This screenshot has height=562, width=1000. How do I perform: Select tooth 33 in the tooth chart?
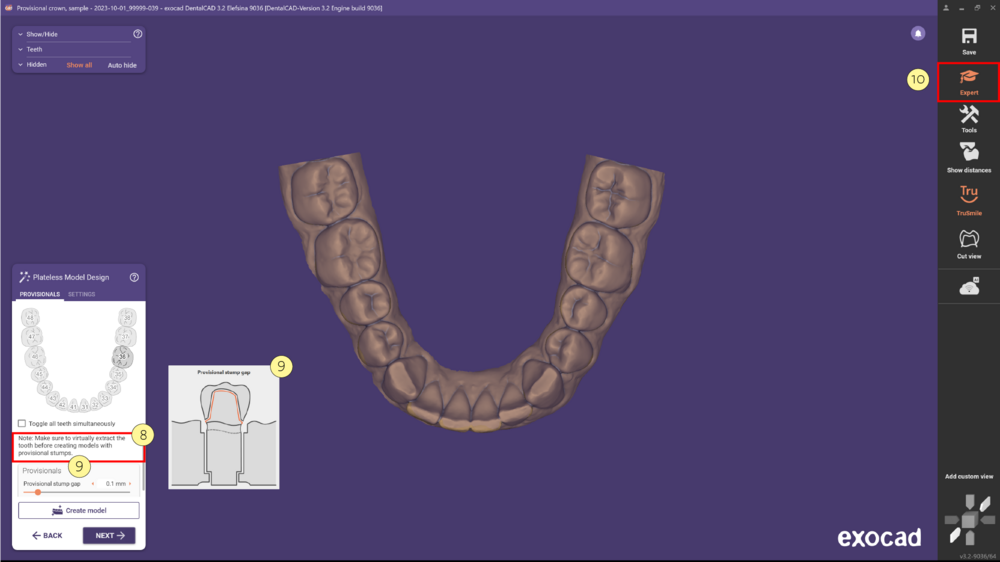[104, 398]
